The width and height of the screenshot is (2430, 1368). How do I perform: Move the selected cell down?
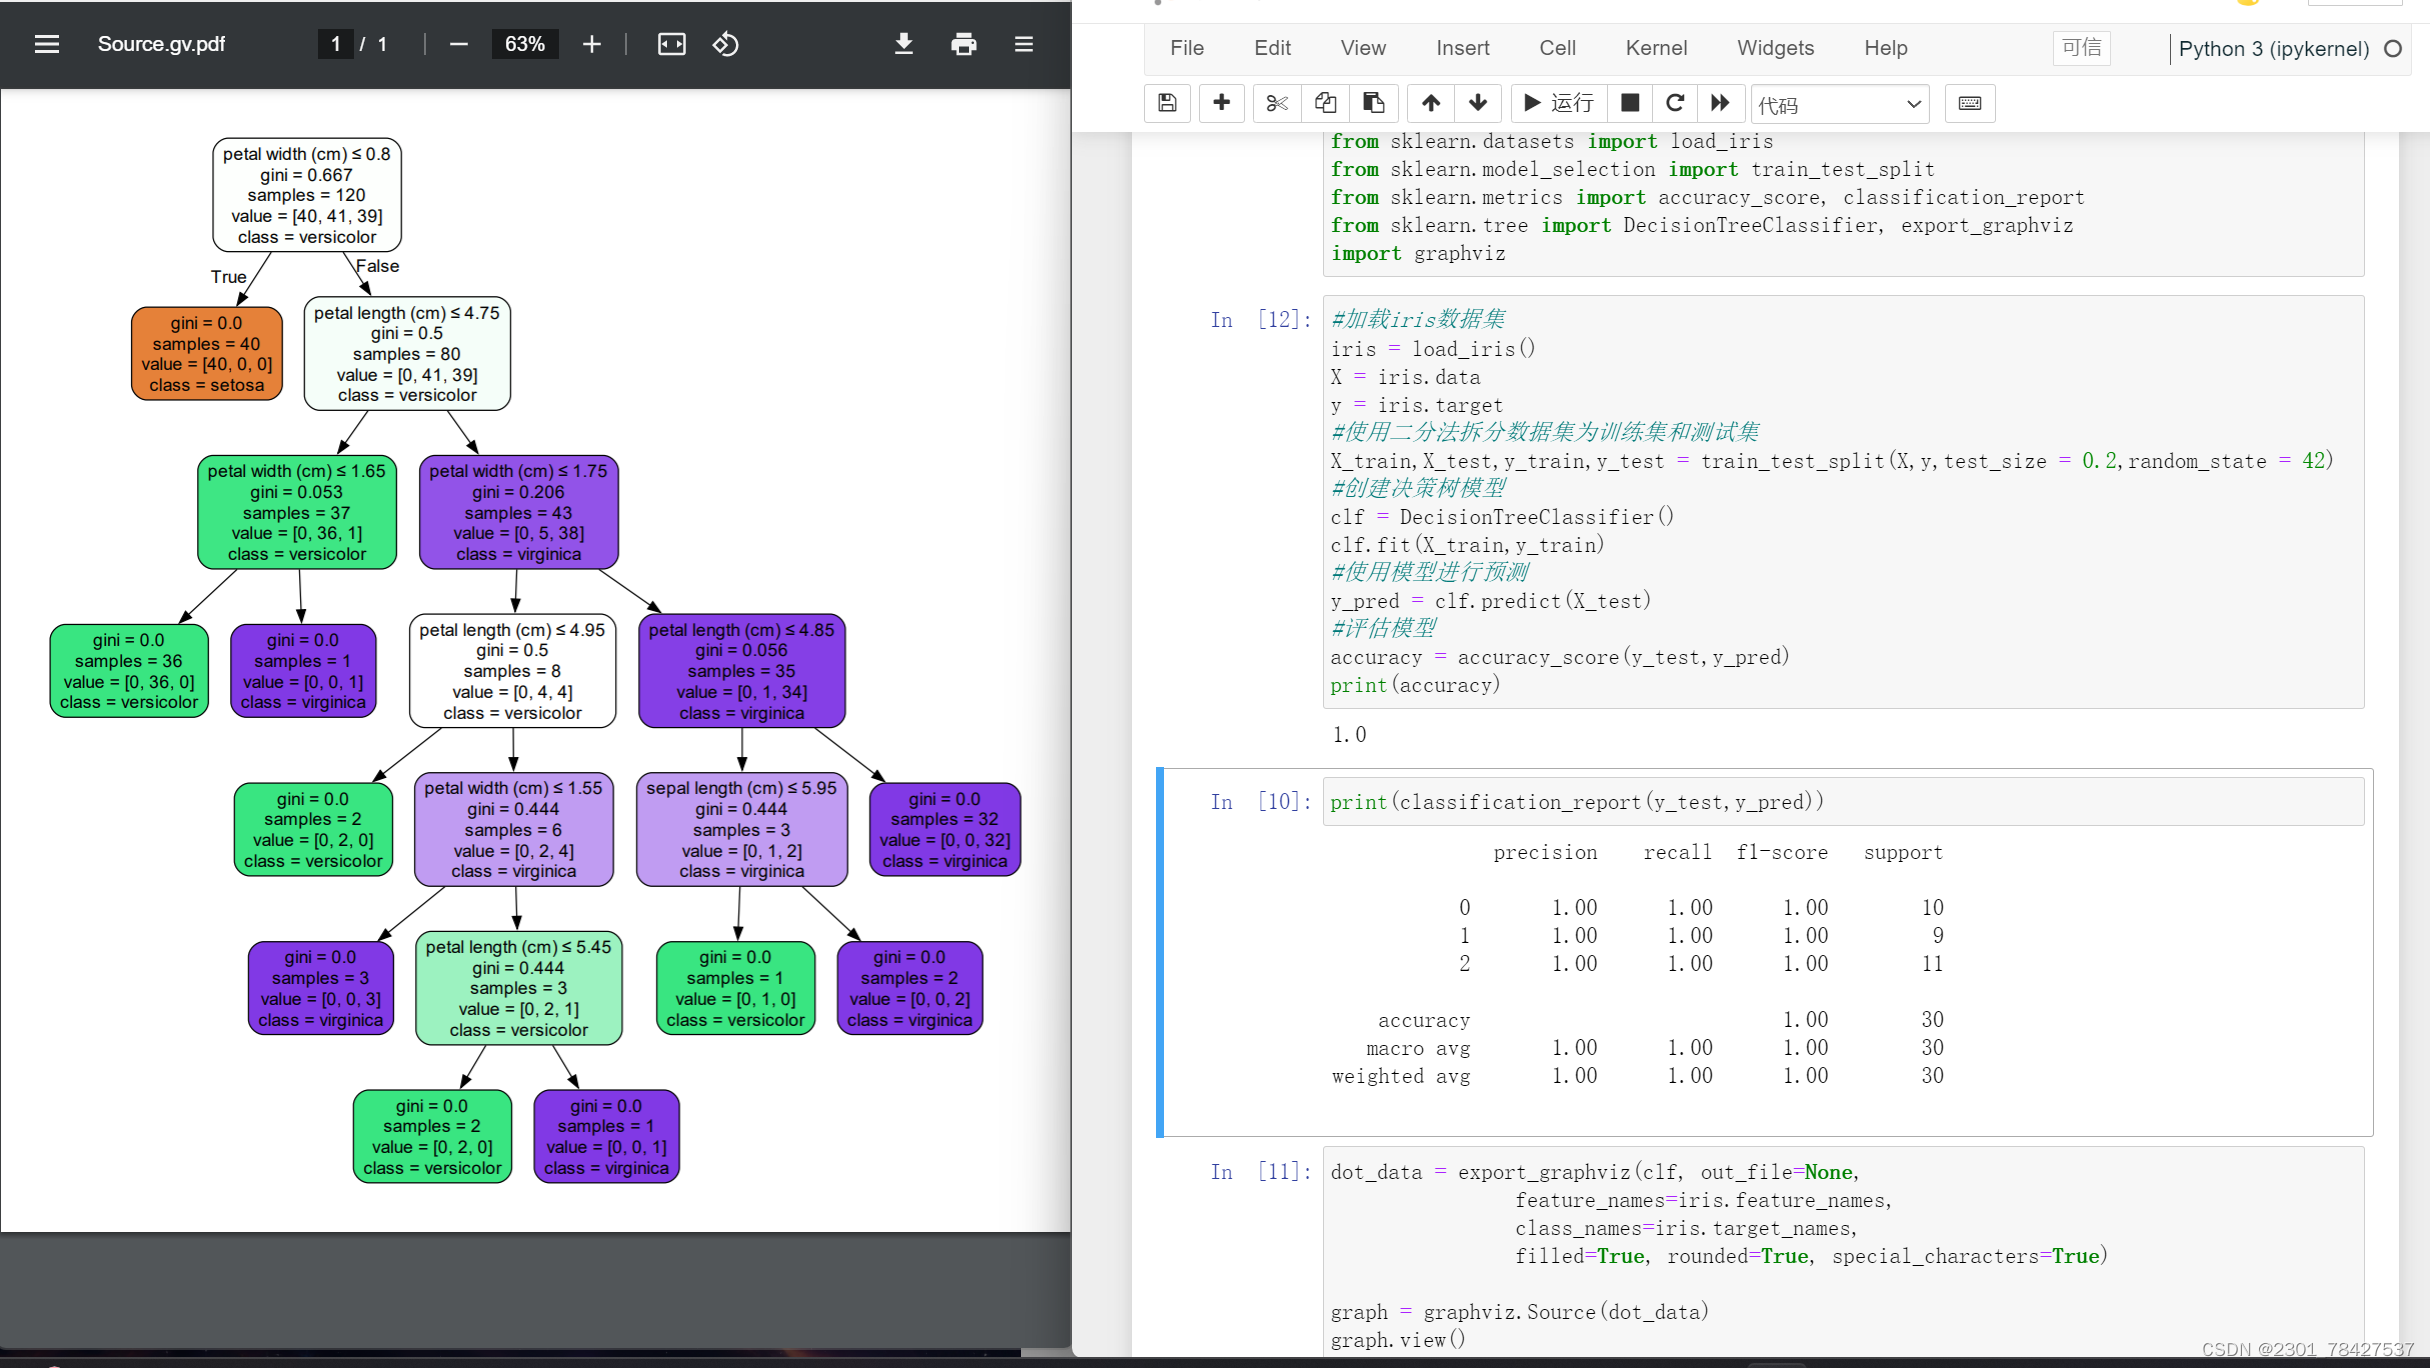[x=1478, y=103]
